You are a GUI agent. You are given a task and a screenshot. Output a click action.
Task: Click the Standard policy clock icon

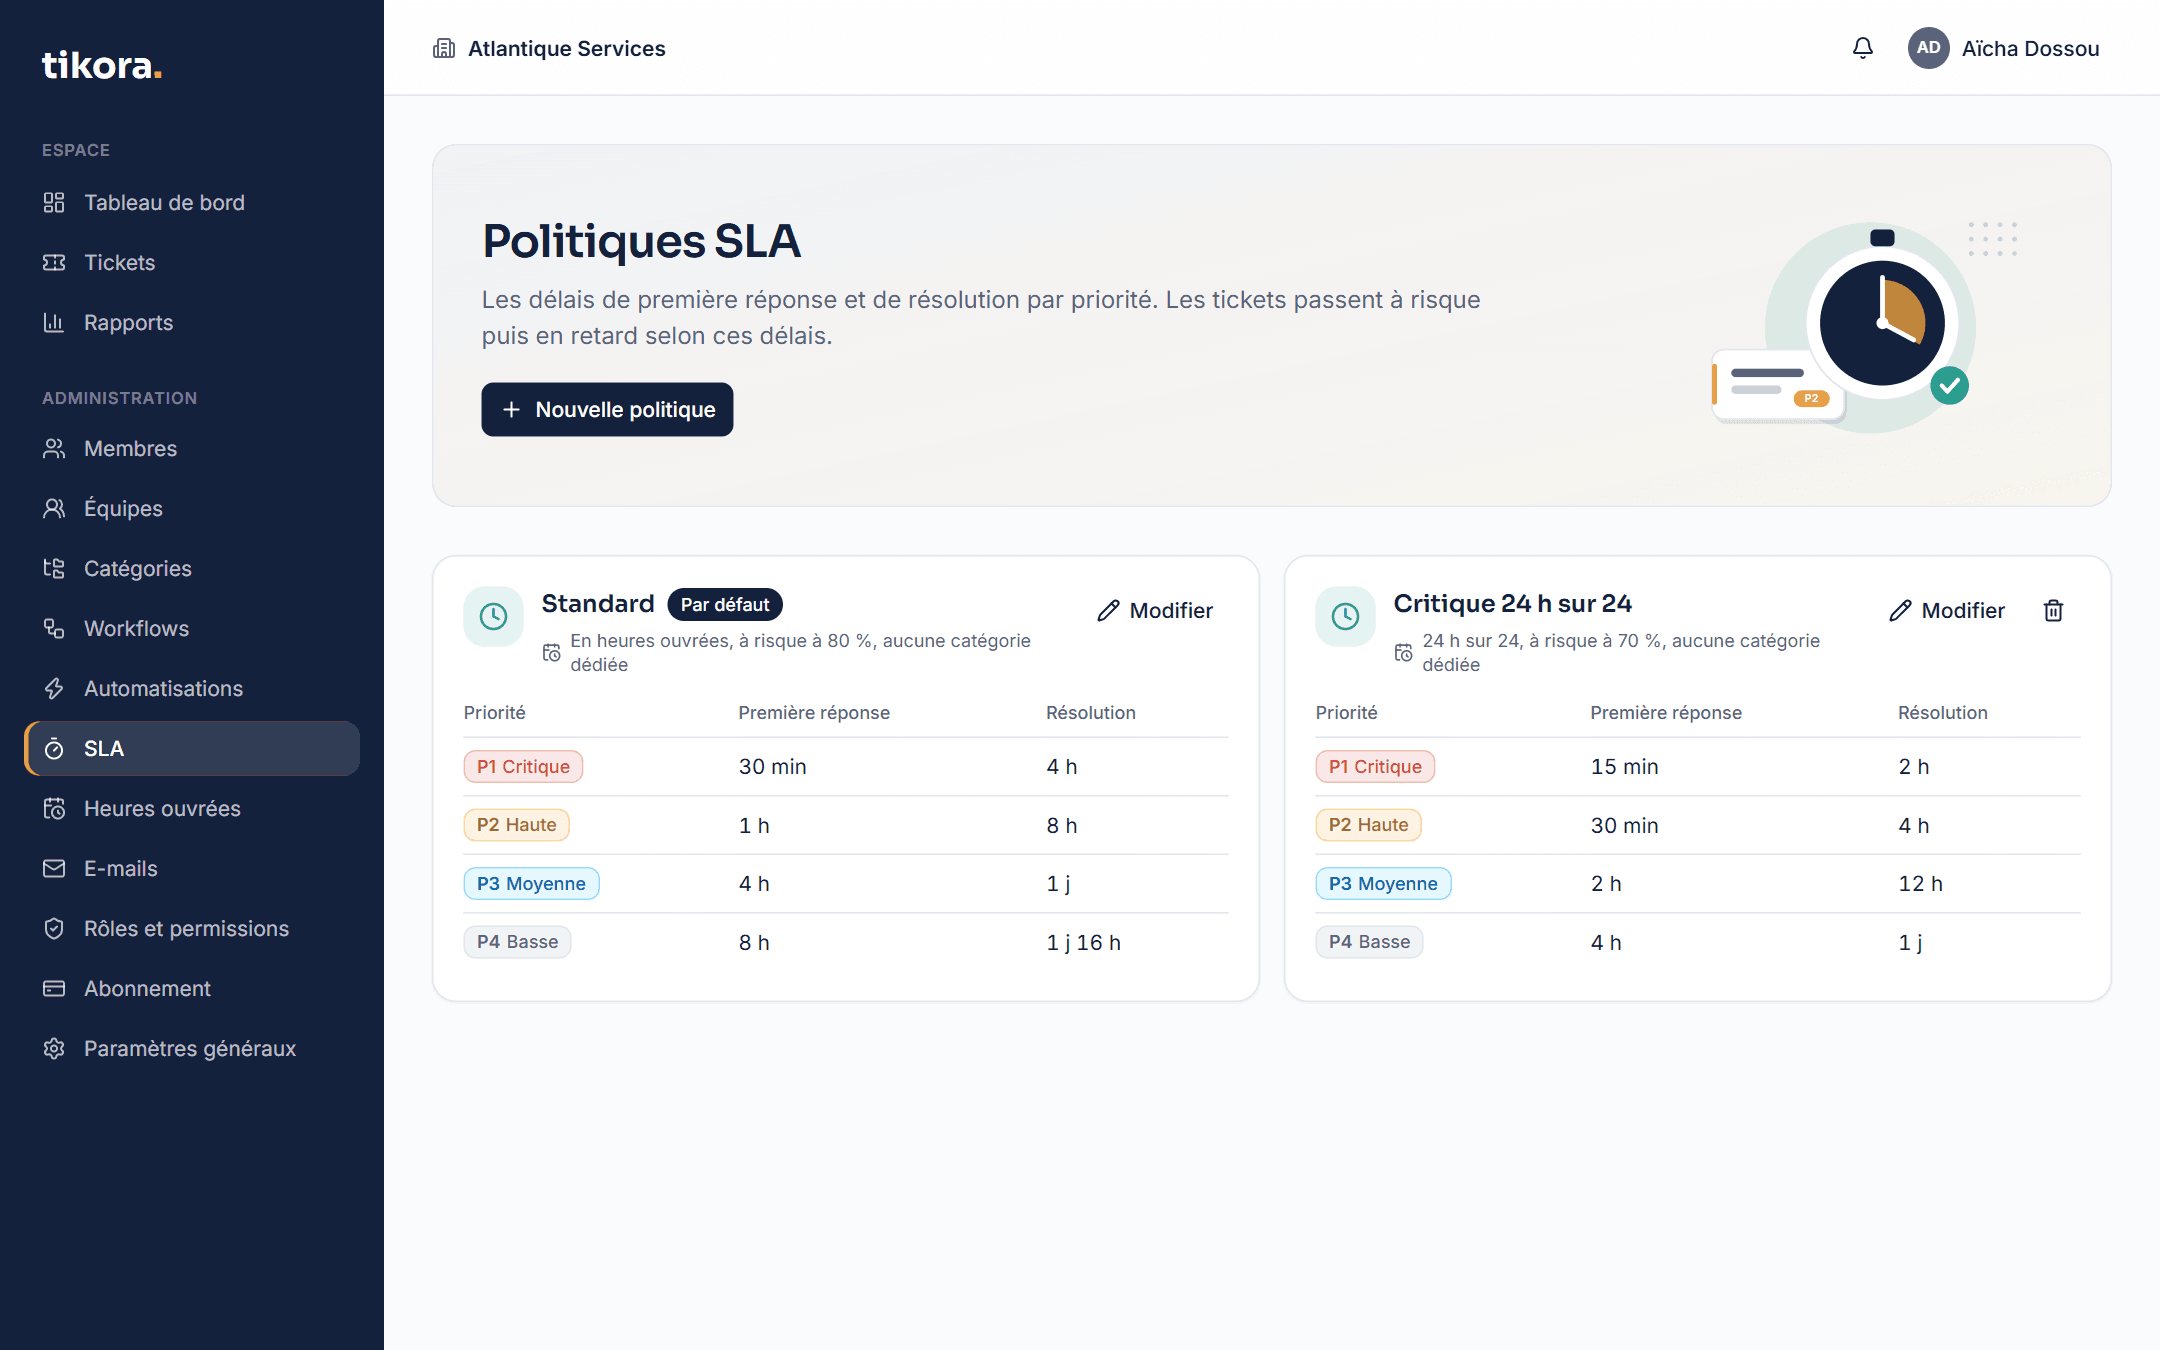pyautogui.click(x=493, y=616)
